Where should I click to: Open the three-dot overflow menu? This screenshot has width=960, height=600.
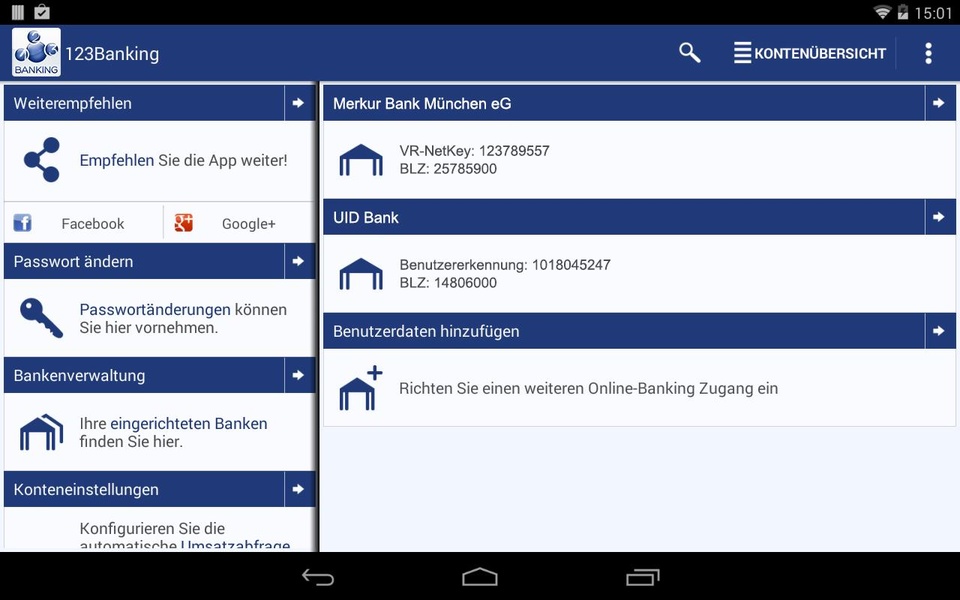928,53
